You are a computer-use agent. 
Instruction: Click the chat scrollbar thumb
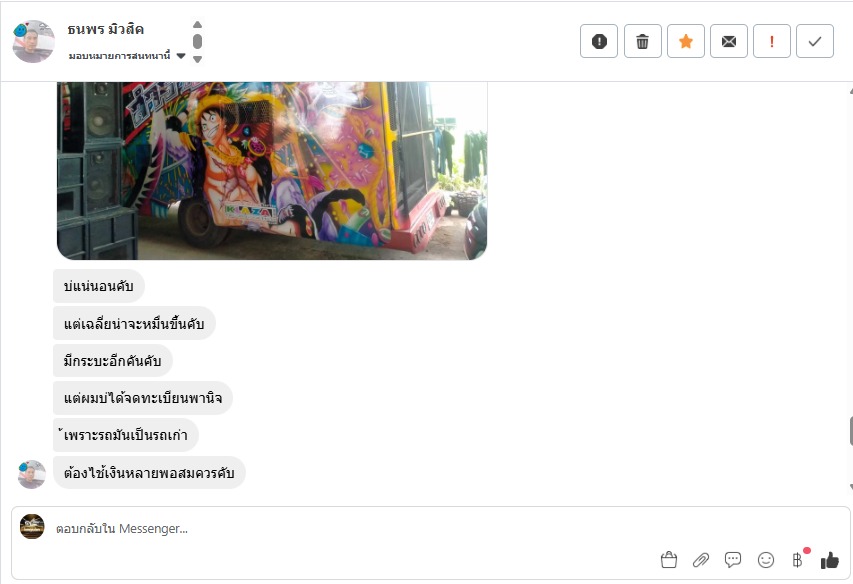850,431
